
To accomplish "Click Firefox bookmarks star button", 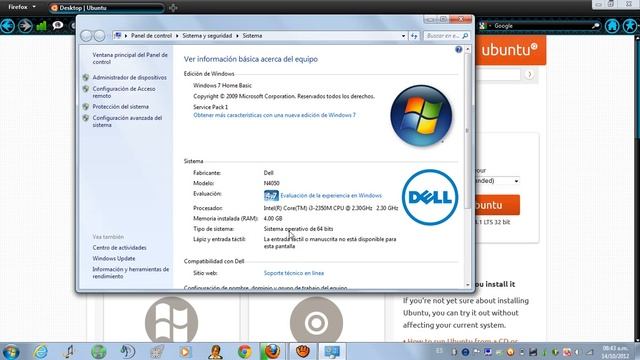I will (x=630, y=26).
